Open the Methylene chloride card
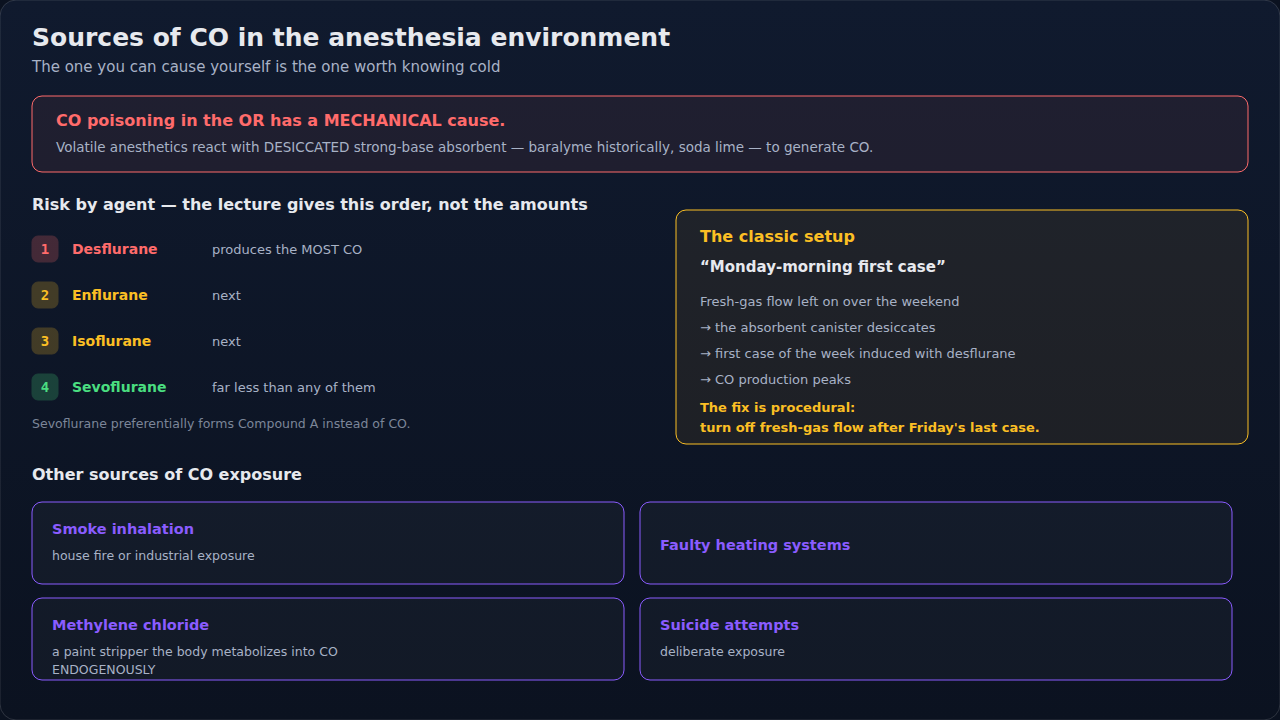The width and height of the screenshot is (1280, 720). pos(328,639)
